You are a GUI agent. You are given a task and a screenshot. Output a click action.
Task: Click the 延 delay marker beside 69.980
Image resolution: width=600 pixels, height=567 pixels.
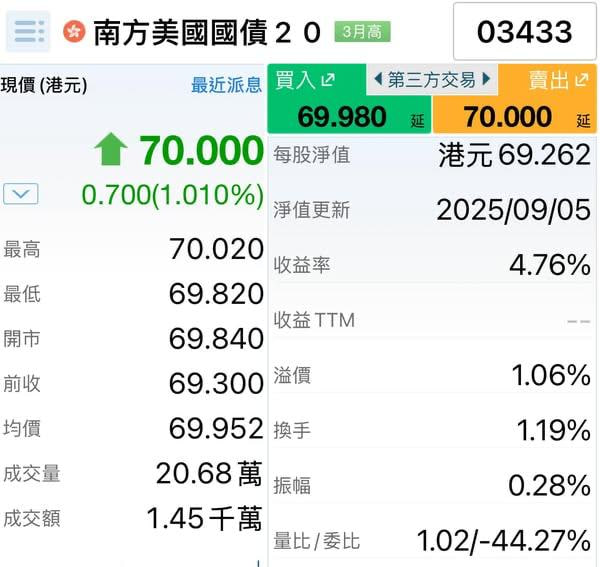coord(417,121)
